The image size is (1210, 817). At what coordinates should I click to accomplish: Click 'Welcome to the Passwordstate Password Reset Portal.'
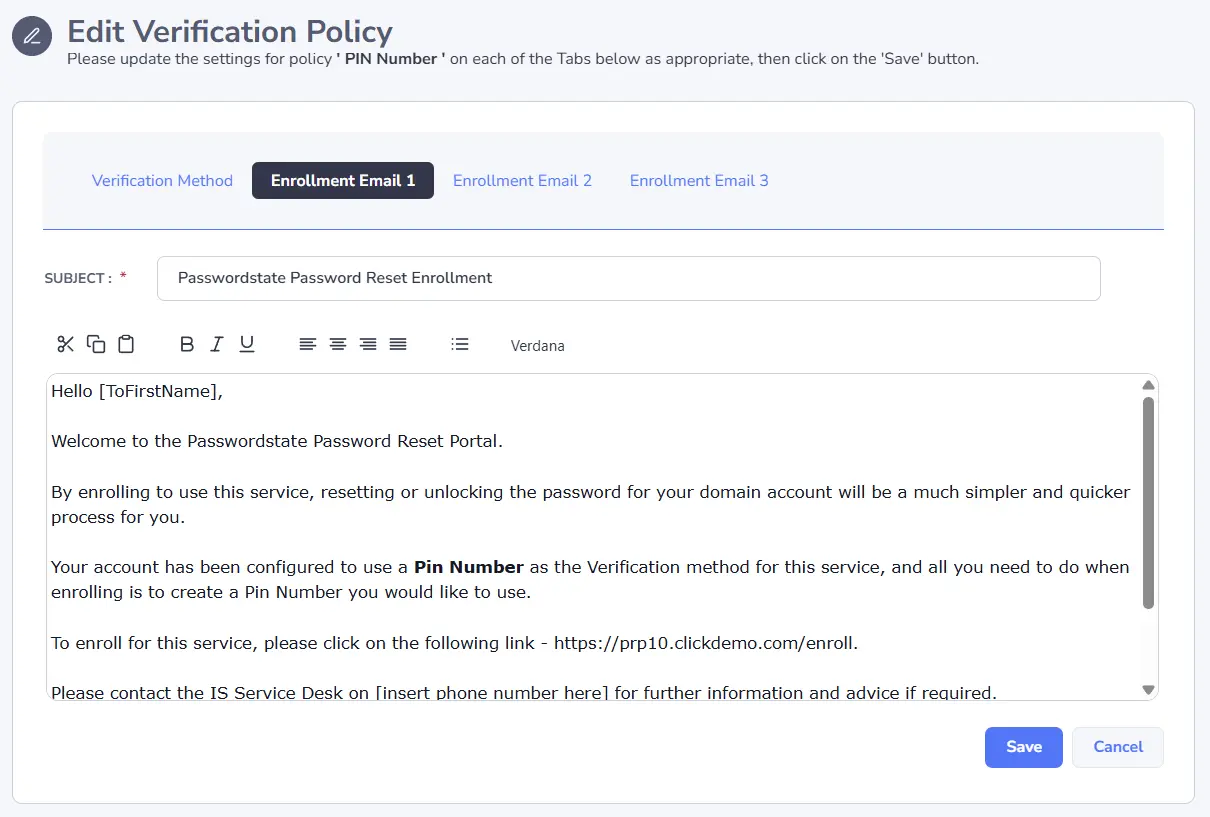277,441
